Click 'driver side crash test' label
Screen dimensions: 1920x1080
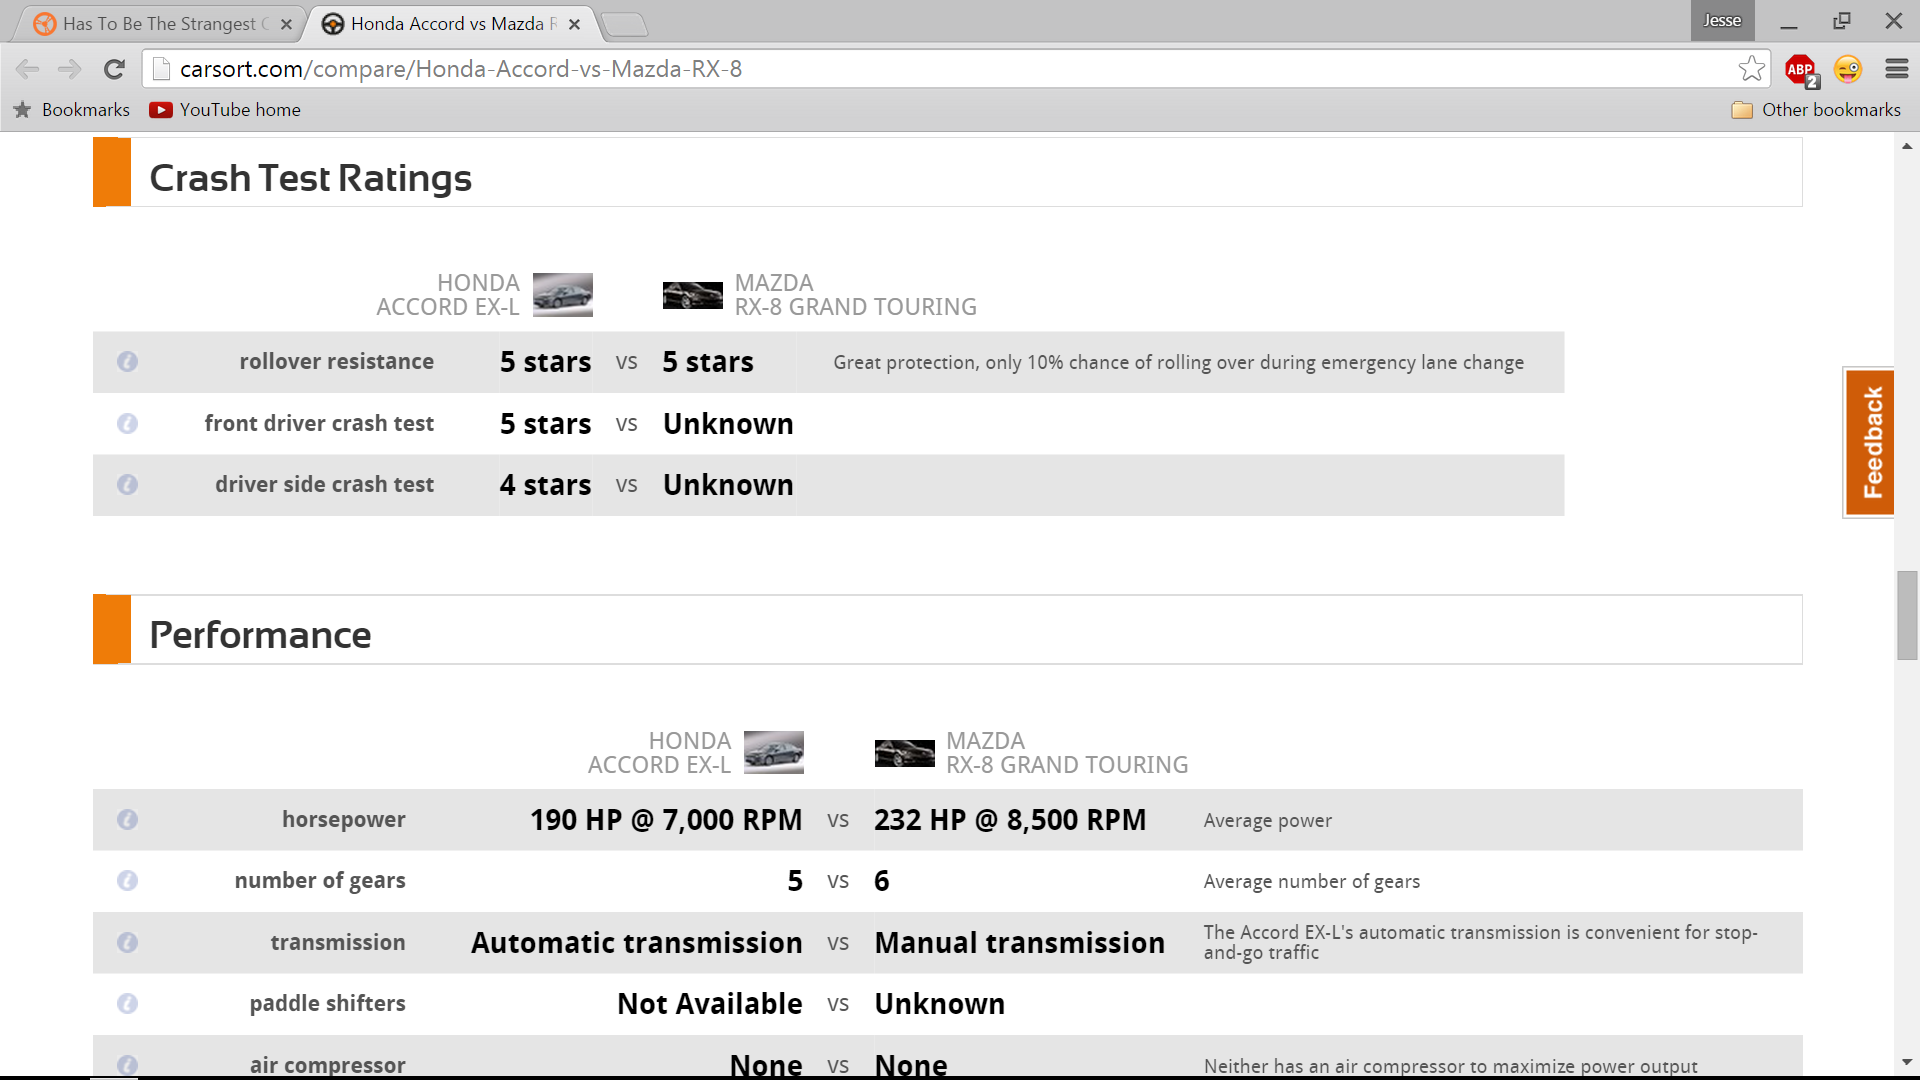pyautogui.click(x=324, y=485)
